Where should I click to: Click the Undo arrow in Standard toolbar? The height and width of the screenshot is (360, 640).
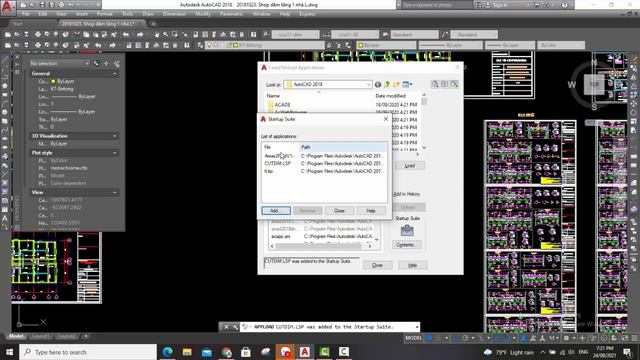click(x=126, y=35)
